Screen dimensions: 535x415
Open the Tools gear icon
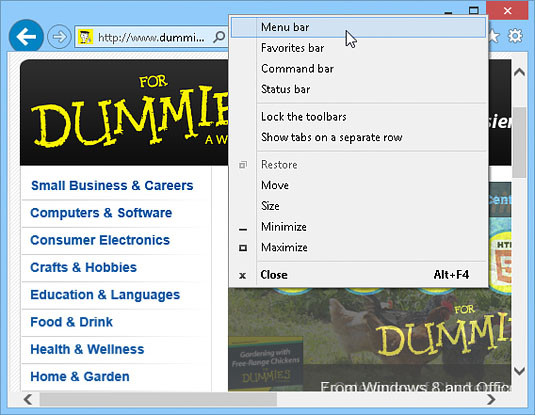click(515, 36)
